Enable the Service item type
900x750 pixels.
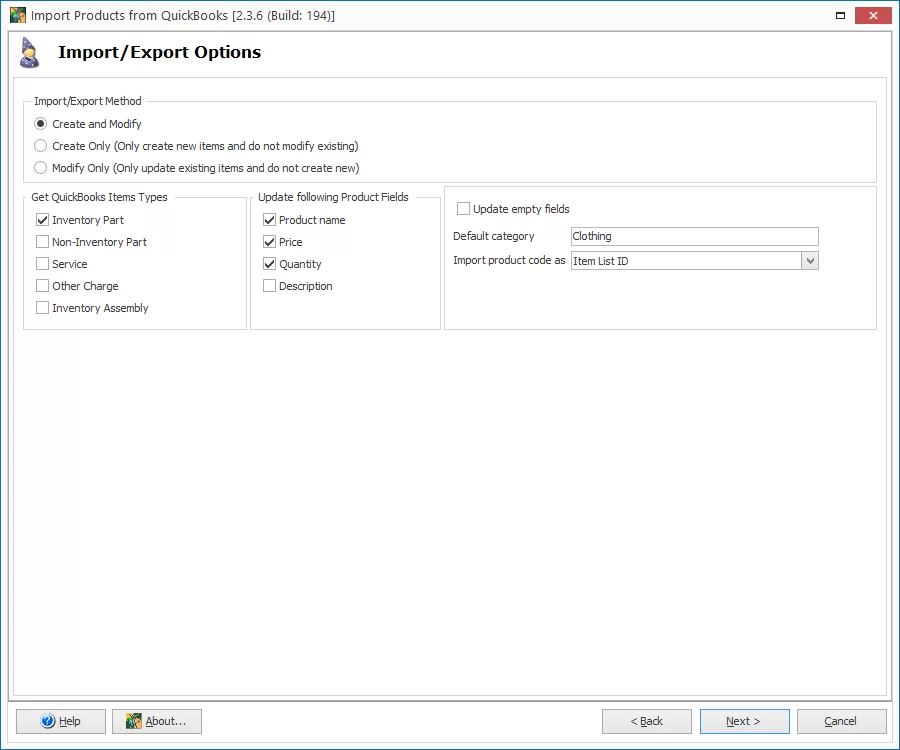click(41, 263)
